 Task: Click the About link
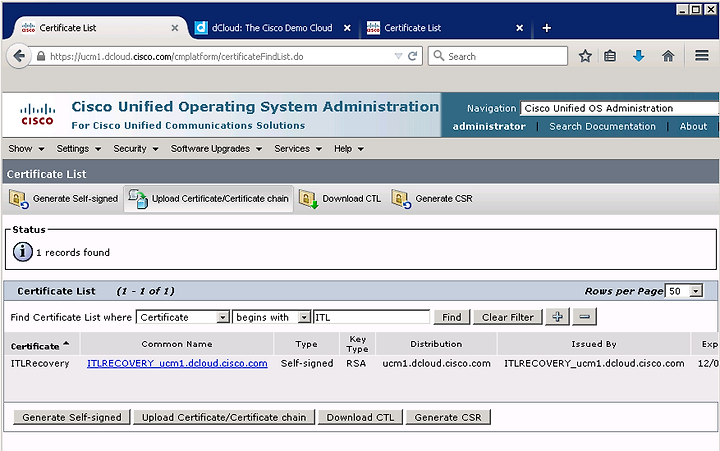[693, 126]
